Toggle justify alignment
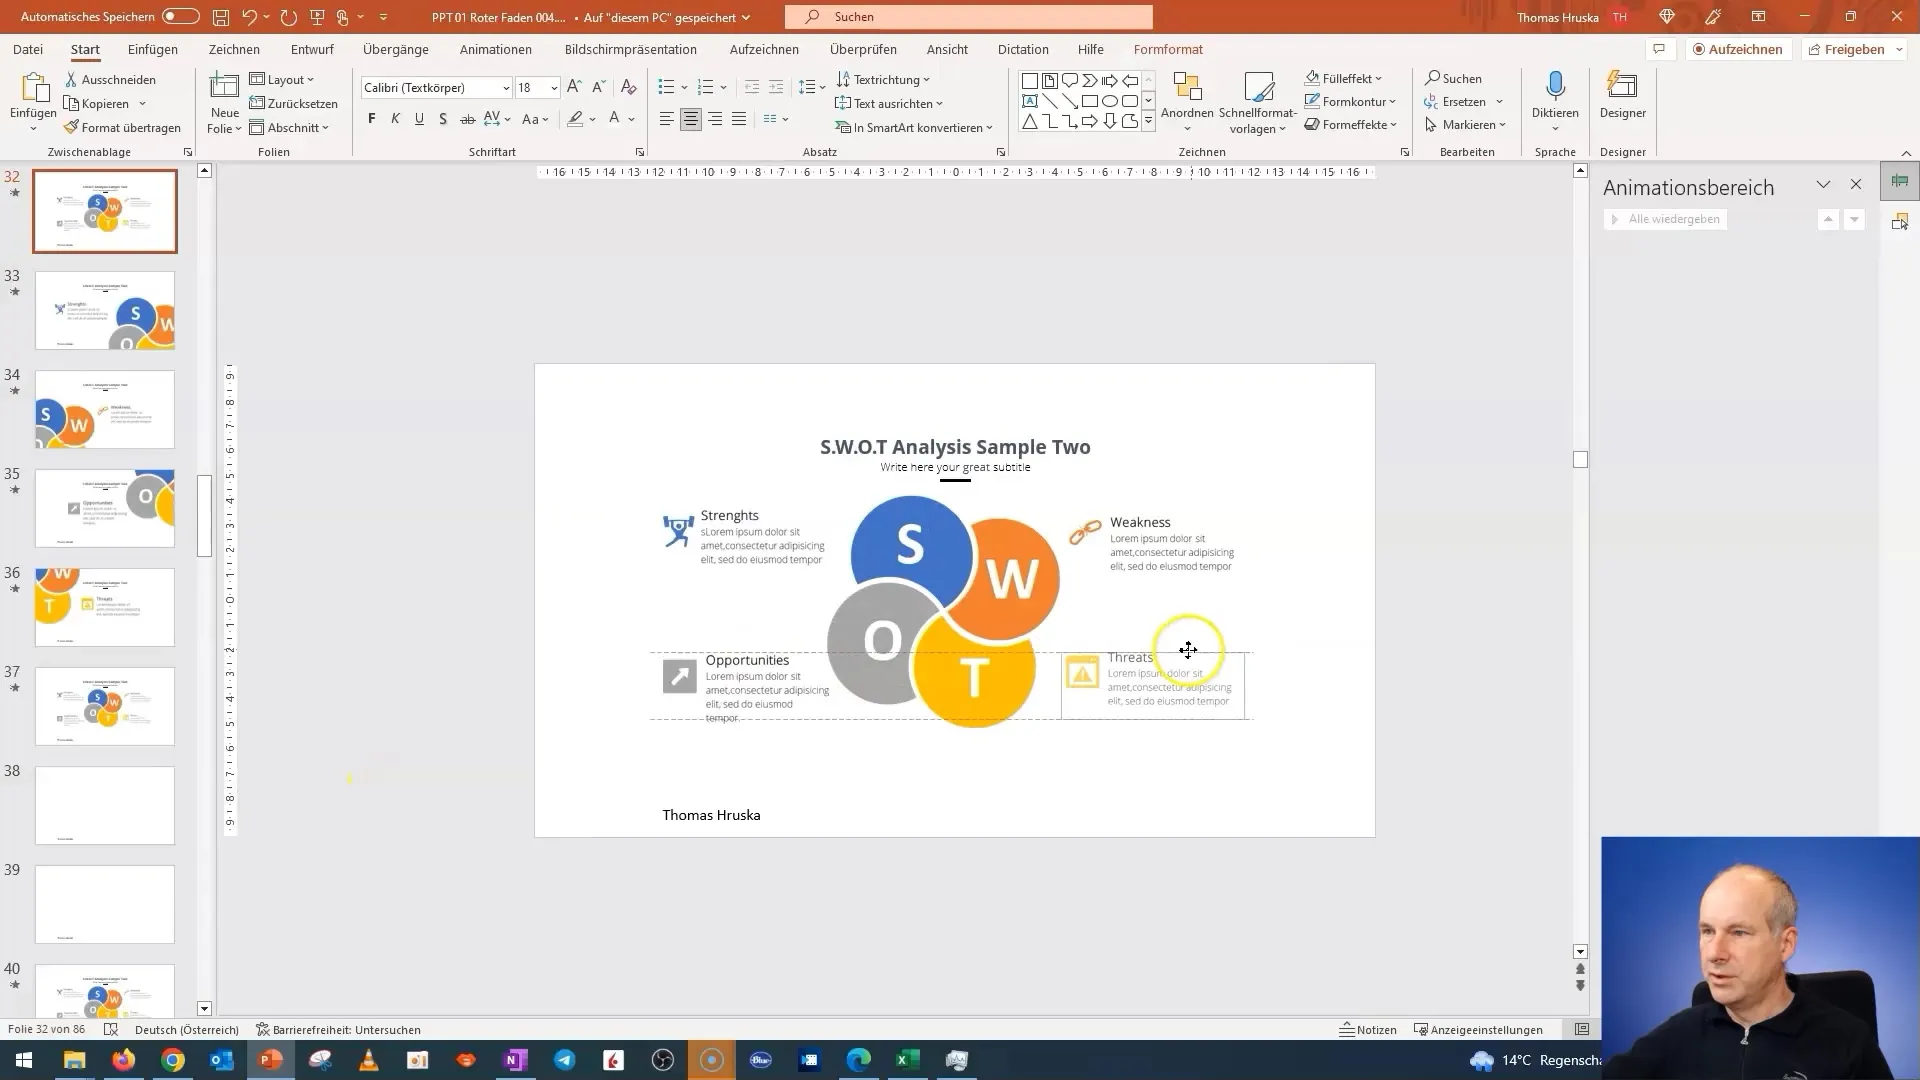The width and height of the screenshot is (1920, 1080). click(x=739, y=119)
